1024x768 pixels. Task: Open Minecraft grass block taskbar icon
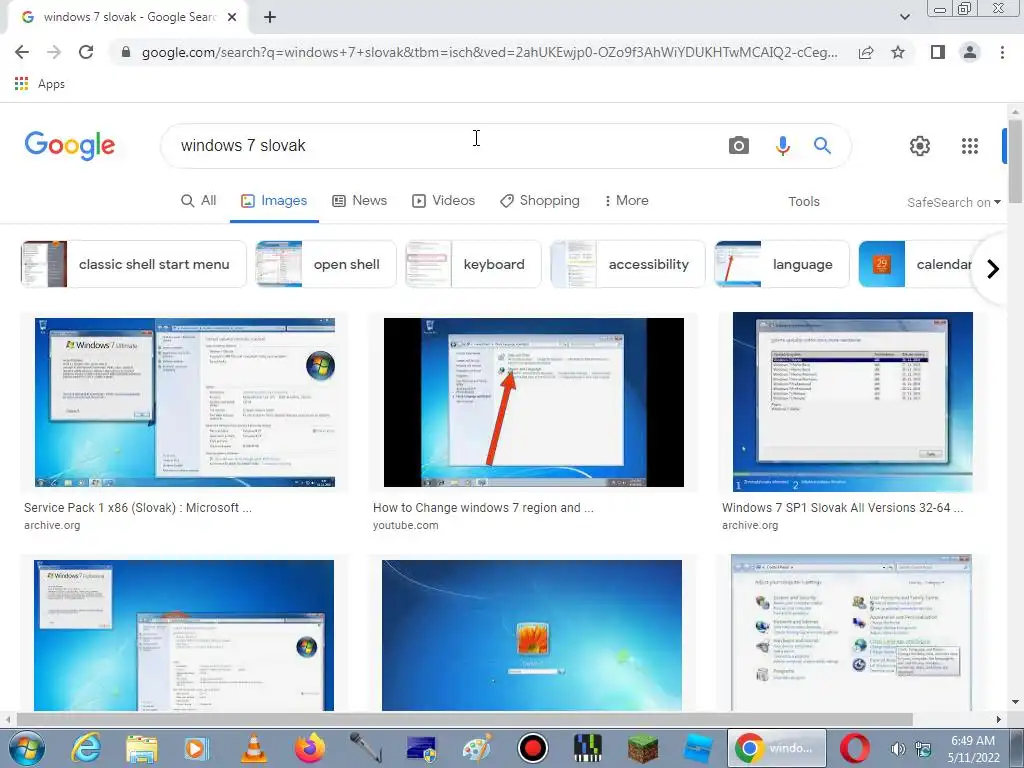point(644,748)
